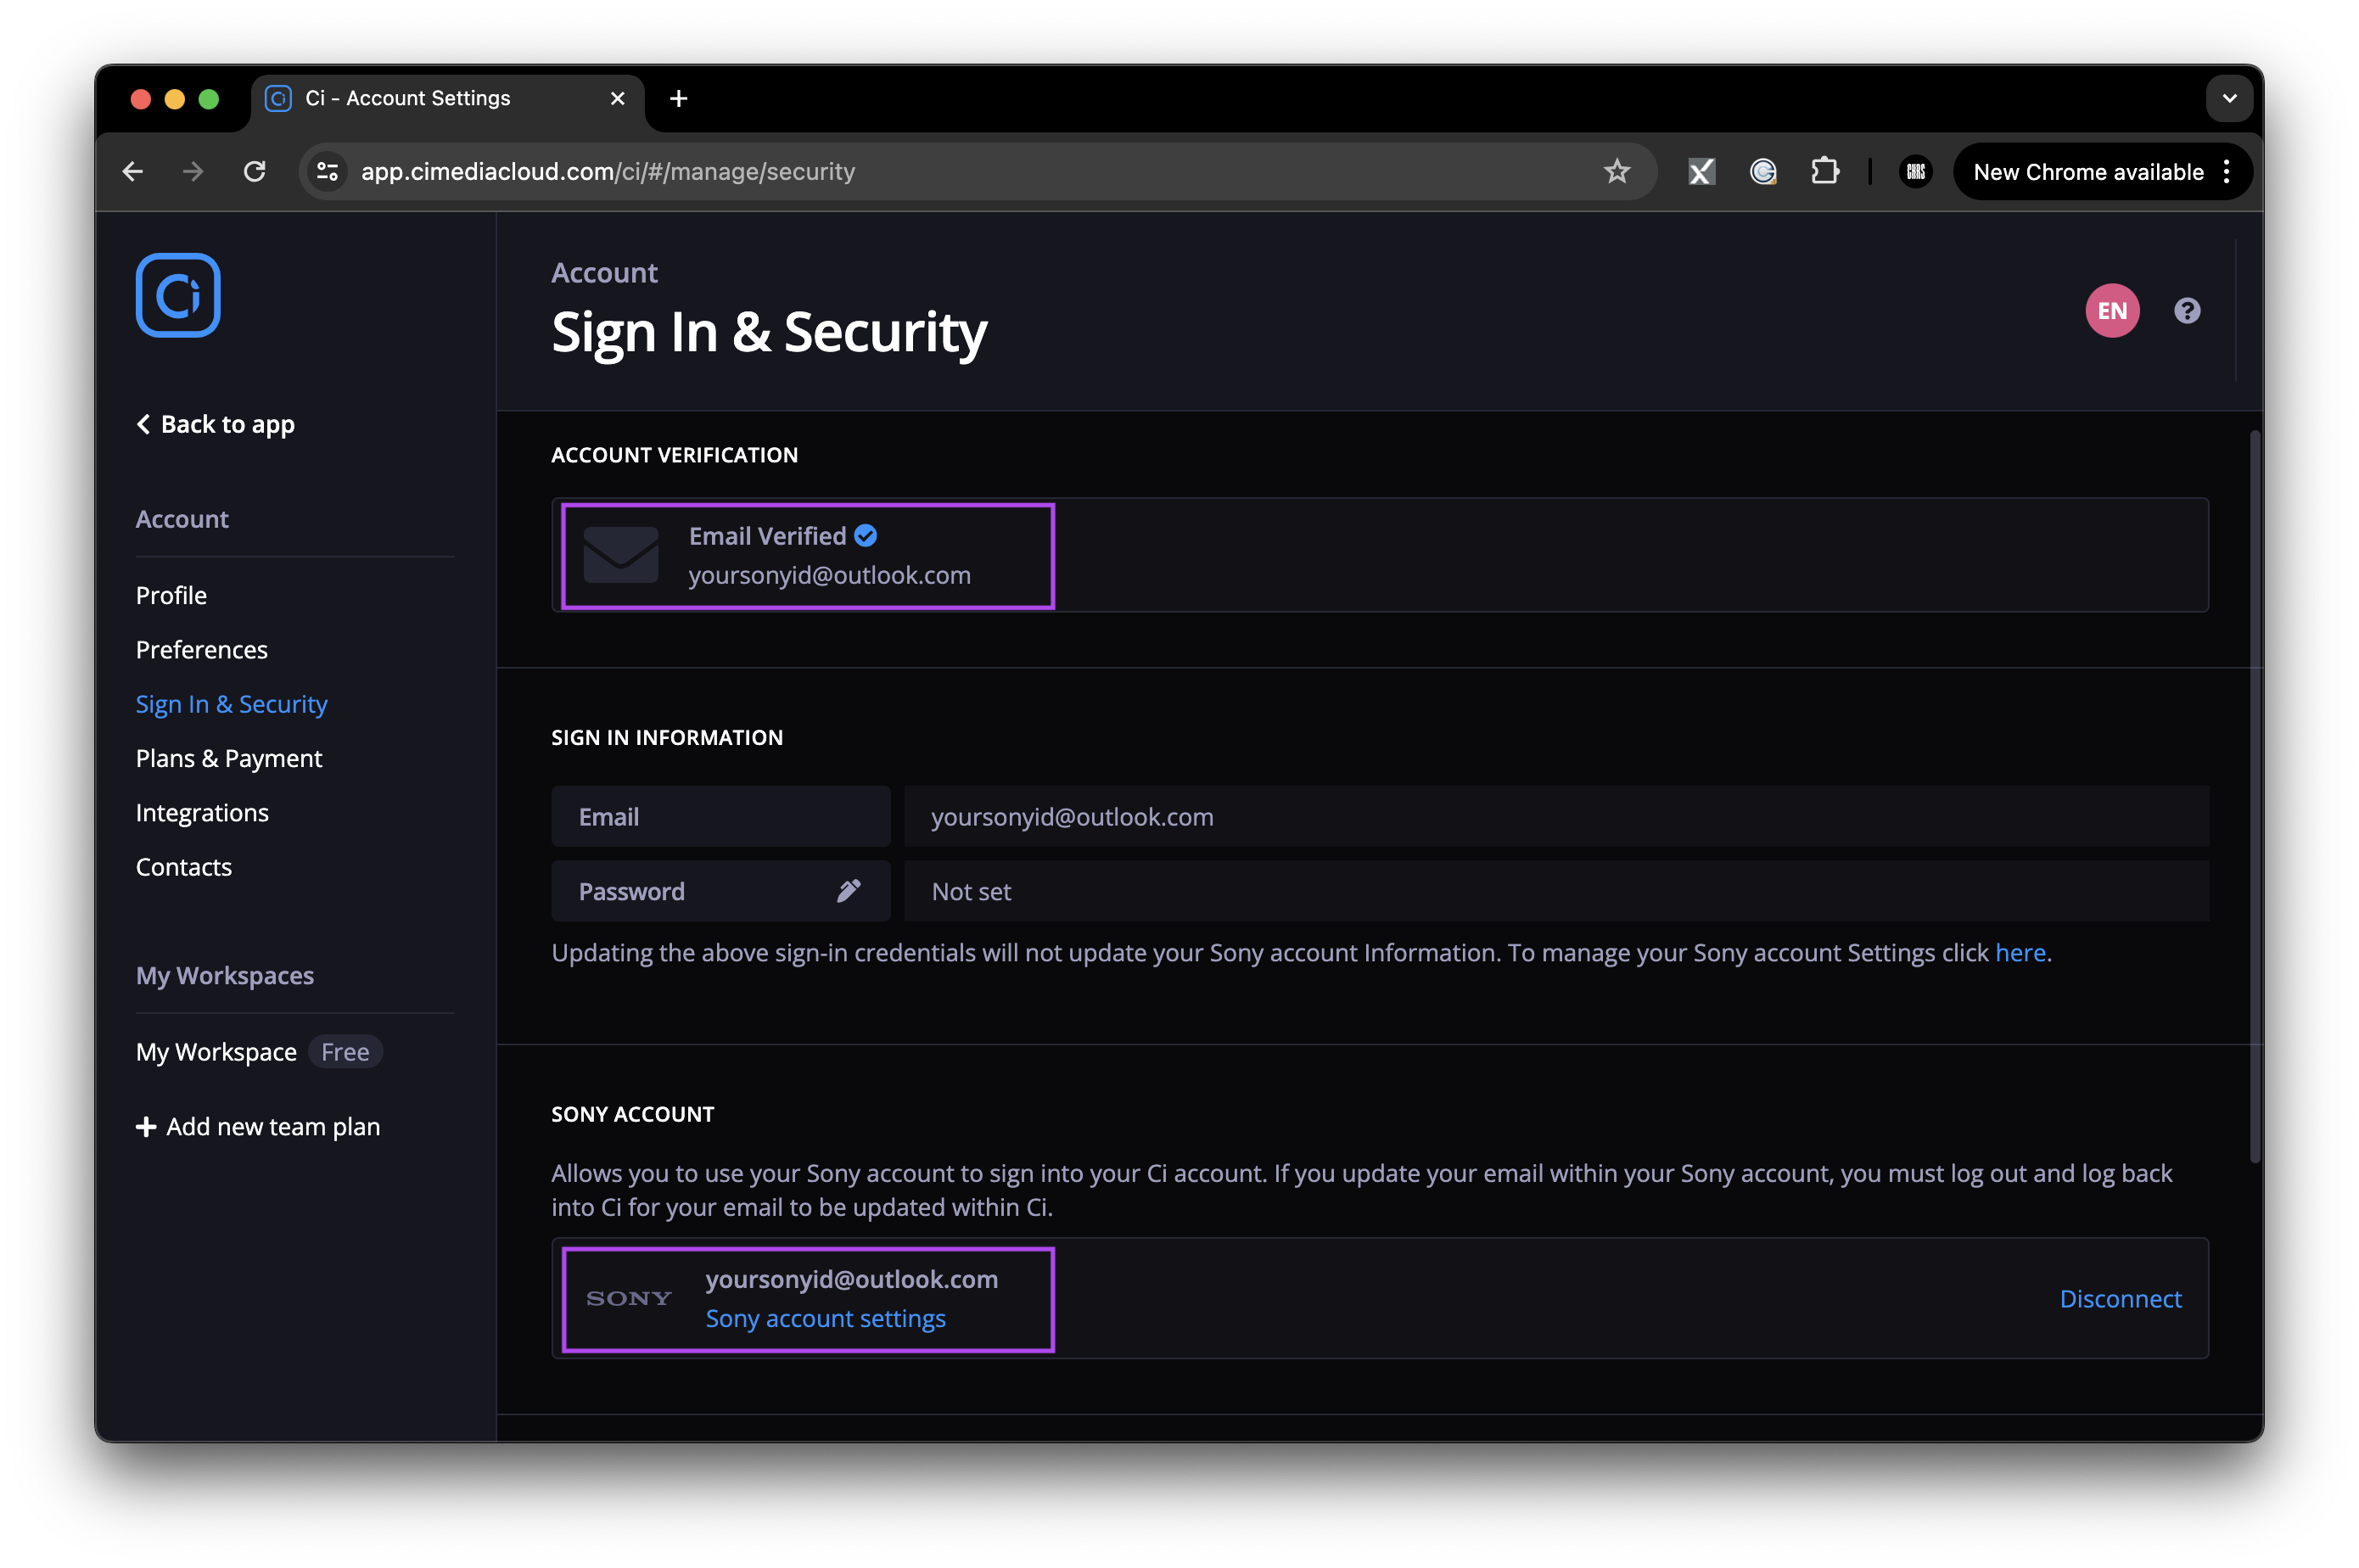Open the tab overview chevron at top right
Image resolution: width=2359 pixels, height=1568 pixels.
tap(2229, 98)
